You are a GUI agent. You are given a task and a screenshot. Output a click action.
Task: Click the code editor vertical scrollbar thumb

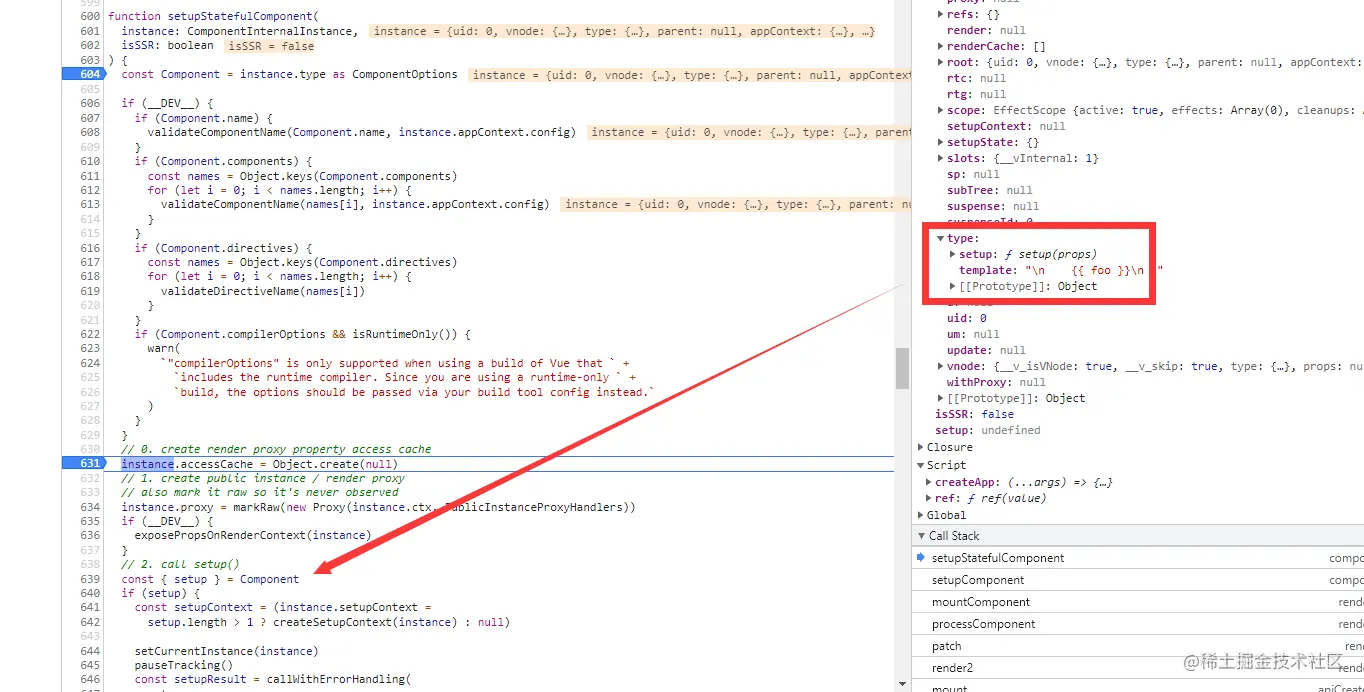click(x=902, y=368)
